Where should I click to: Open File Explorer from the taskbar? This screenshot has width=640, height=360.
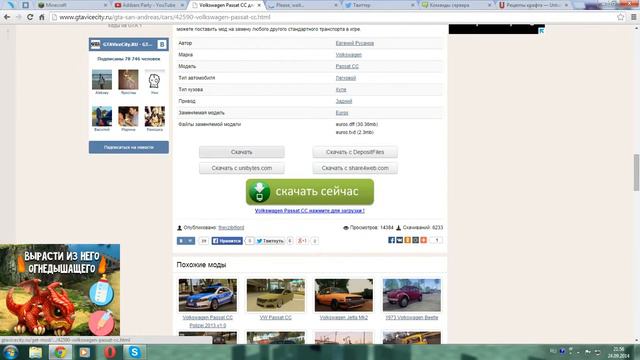36,352
